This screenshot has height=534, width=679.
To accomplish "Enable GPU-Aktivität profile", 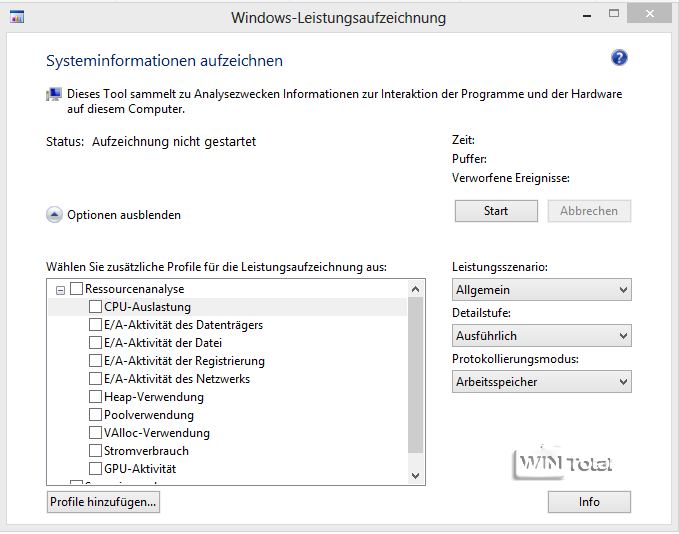I will [95, 469].
